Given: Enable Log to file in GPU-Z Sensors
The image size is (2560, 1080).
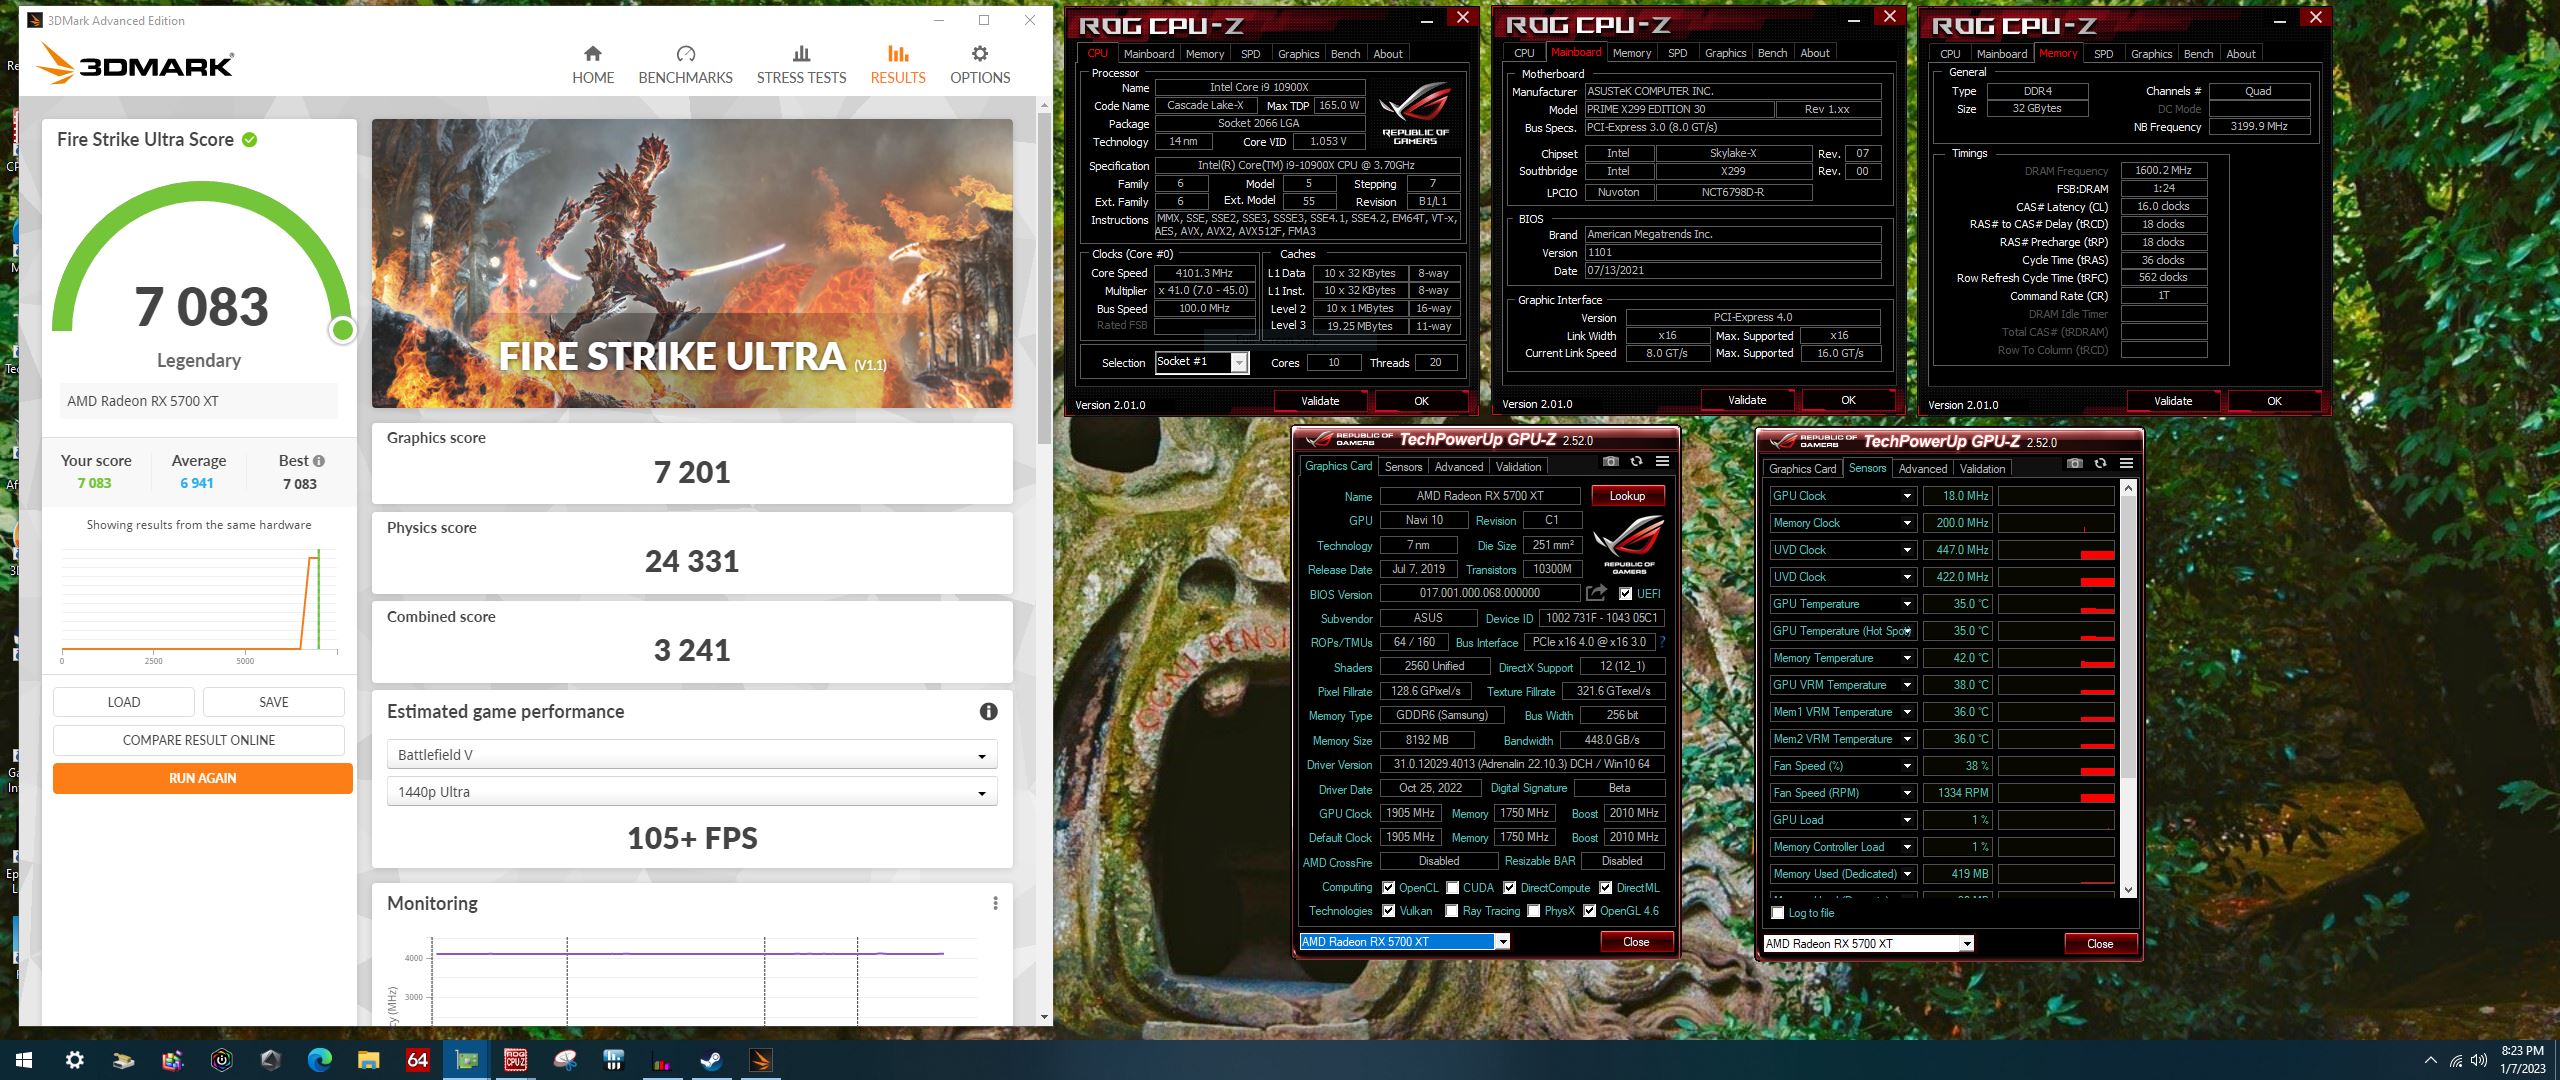Looking at the screenshot, I should (1777, 913).
